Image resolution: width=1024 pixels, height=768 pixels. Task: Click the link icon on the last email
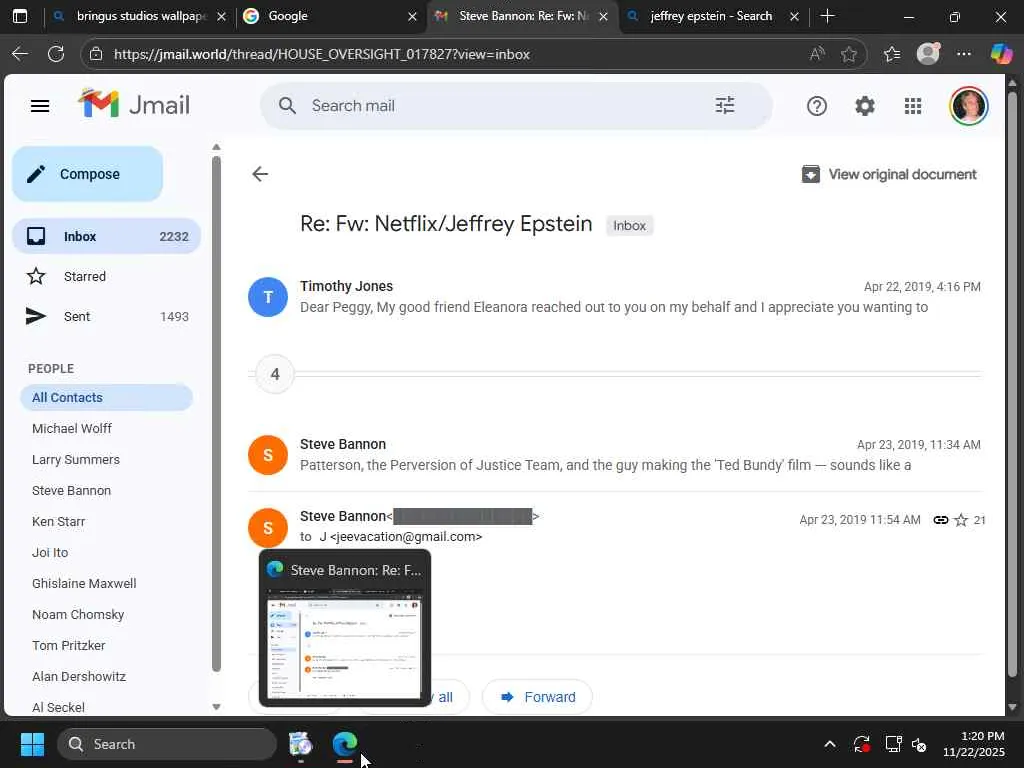coord(940,520)
